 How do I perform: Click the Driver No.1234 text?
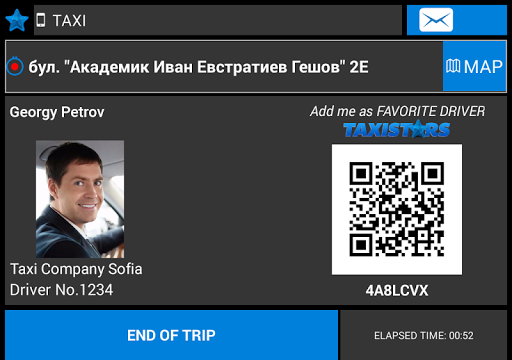[61, 290]
